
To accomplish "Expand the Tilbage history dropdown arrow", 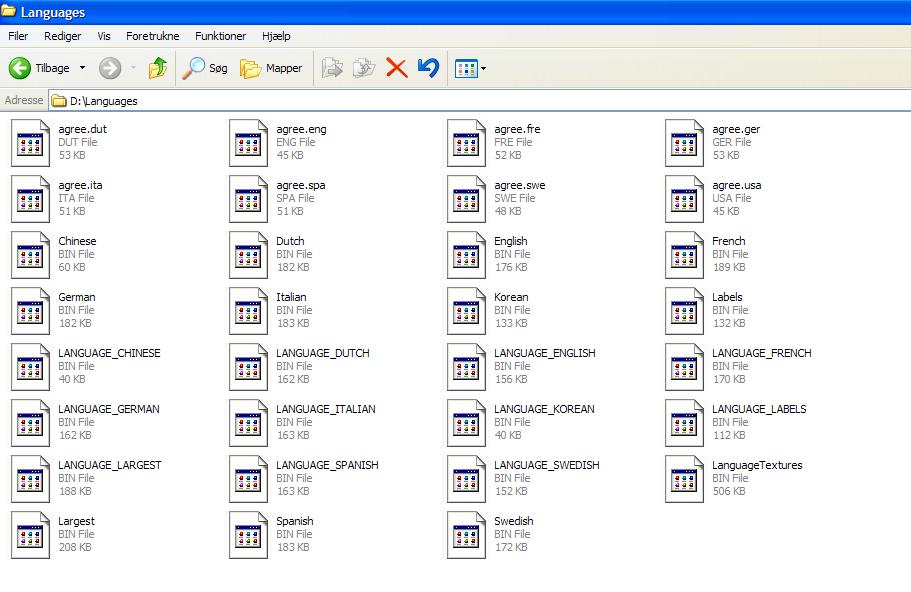I will (x=82, y=68).
